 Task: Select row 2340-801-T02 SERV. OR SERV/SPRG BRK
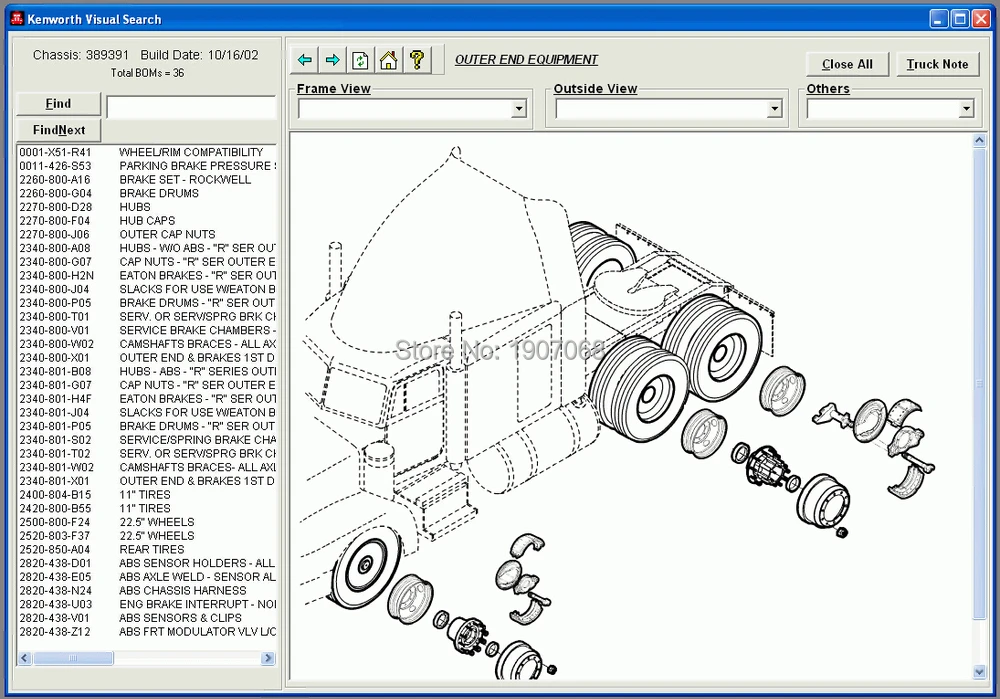[147, 454]
